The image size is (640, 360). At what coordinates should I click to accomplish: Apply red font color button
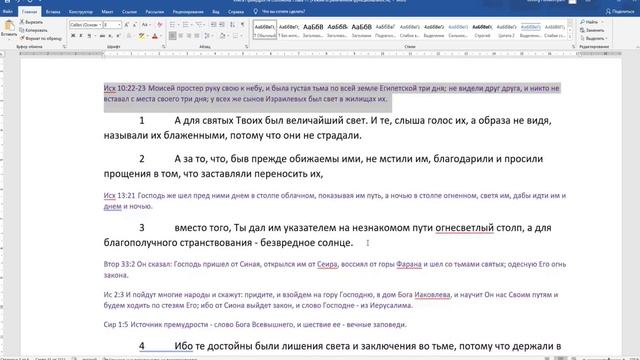point(155,36)
